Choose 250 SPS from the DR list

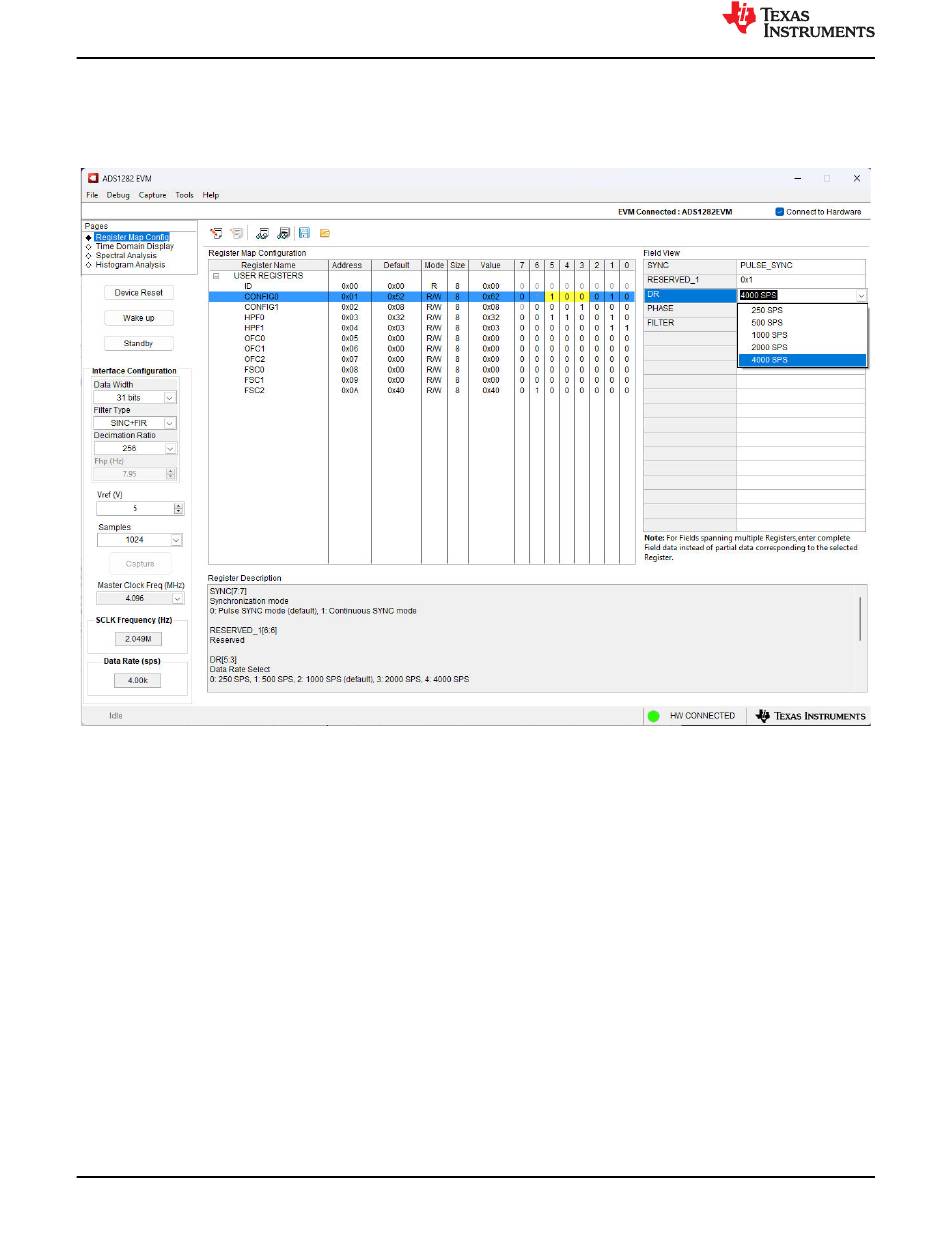pyautogui.click(x=802, y=311)
